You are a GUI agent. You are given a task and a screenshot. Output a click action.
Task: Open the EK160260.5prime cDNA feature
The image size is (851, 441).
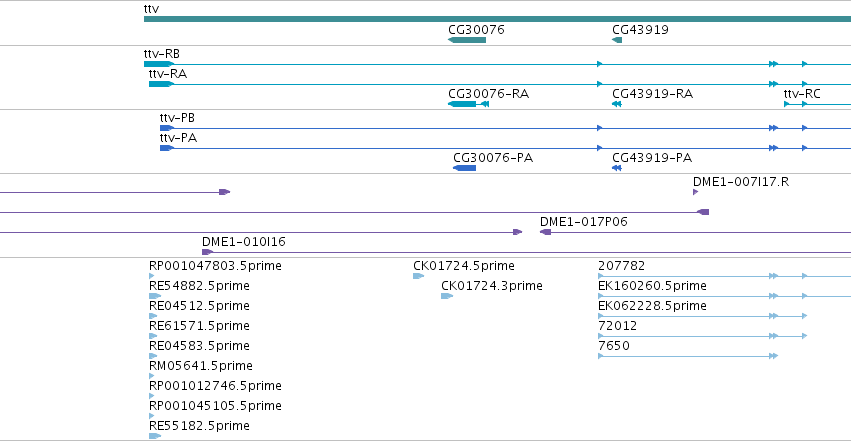tap(724, 296)
